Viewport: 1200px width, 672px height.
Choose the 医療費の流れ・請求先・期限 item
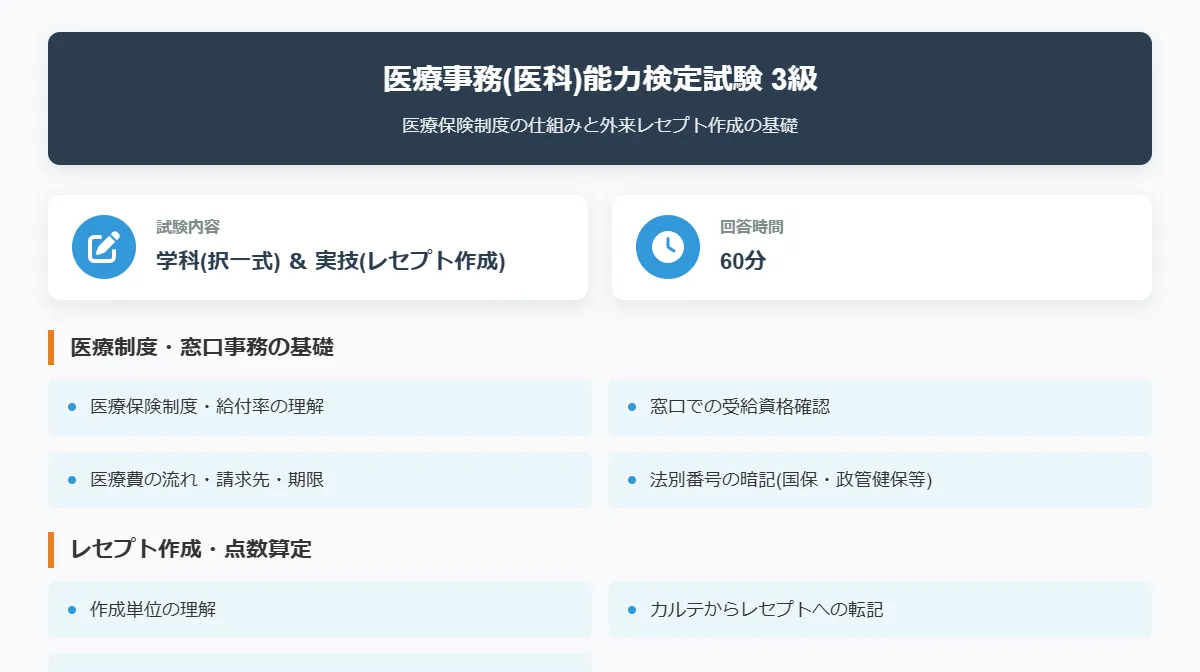click(x=320, y=480)
